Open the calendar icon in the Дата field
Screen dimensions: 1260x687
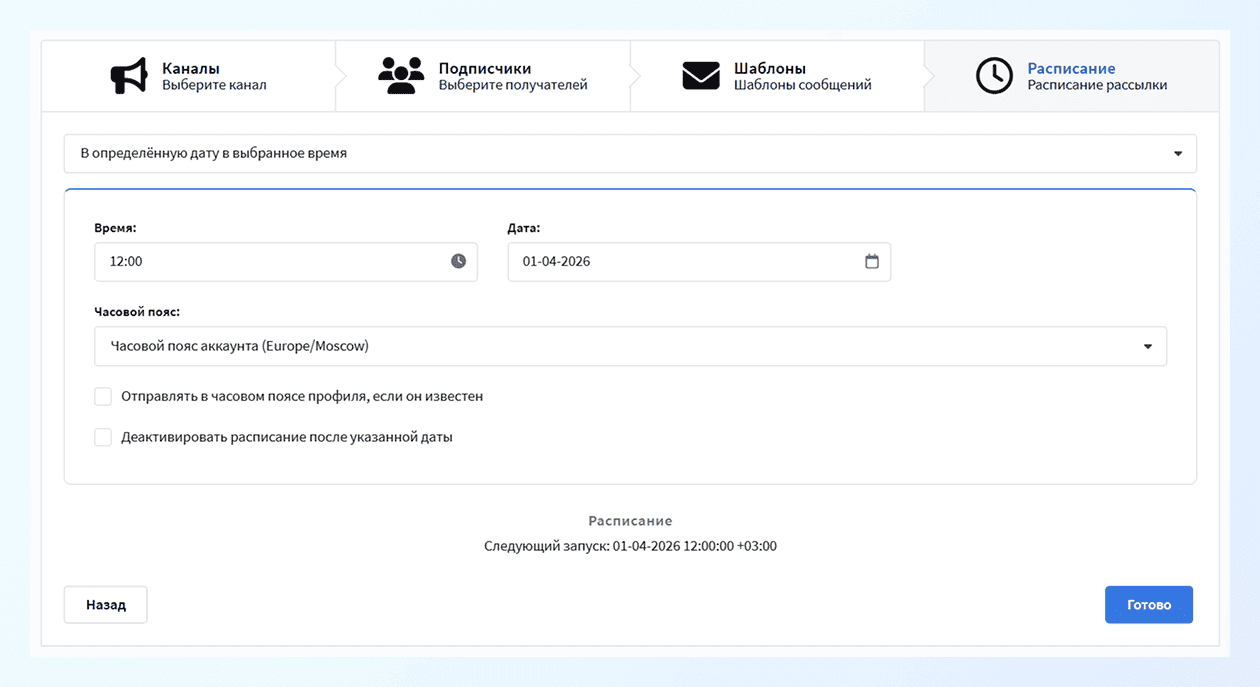[x=871, y=261]
